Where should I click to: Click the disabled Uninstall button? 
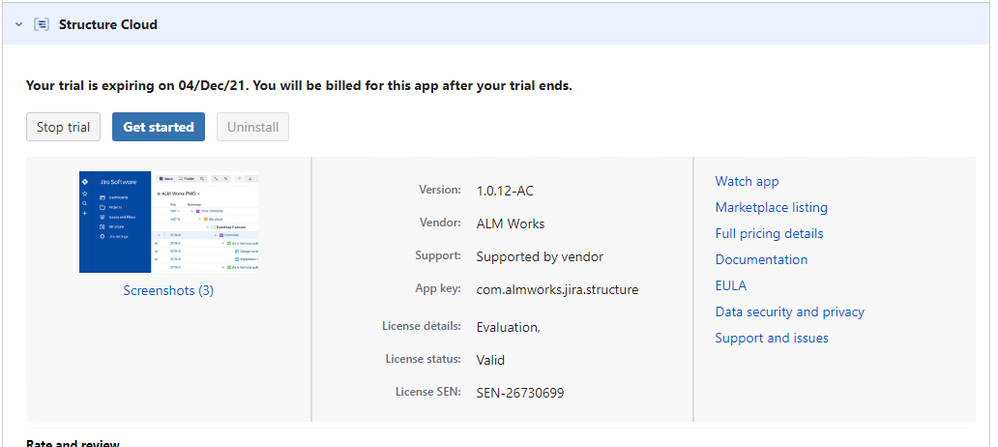(x=253, y=127)
